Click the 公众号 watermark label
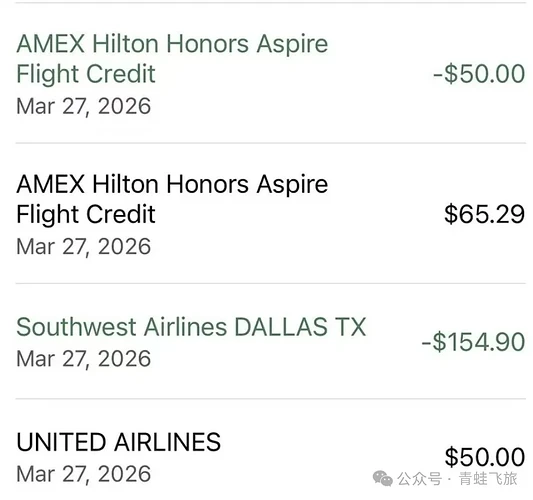Viewport: 533px width, 500px height. (419, 479)
